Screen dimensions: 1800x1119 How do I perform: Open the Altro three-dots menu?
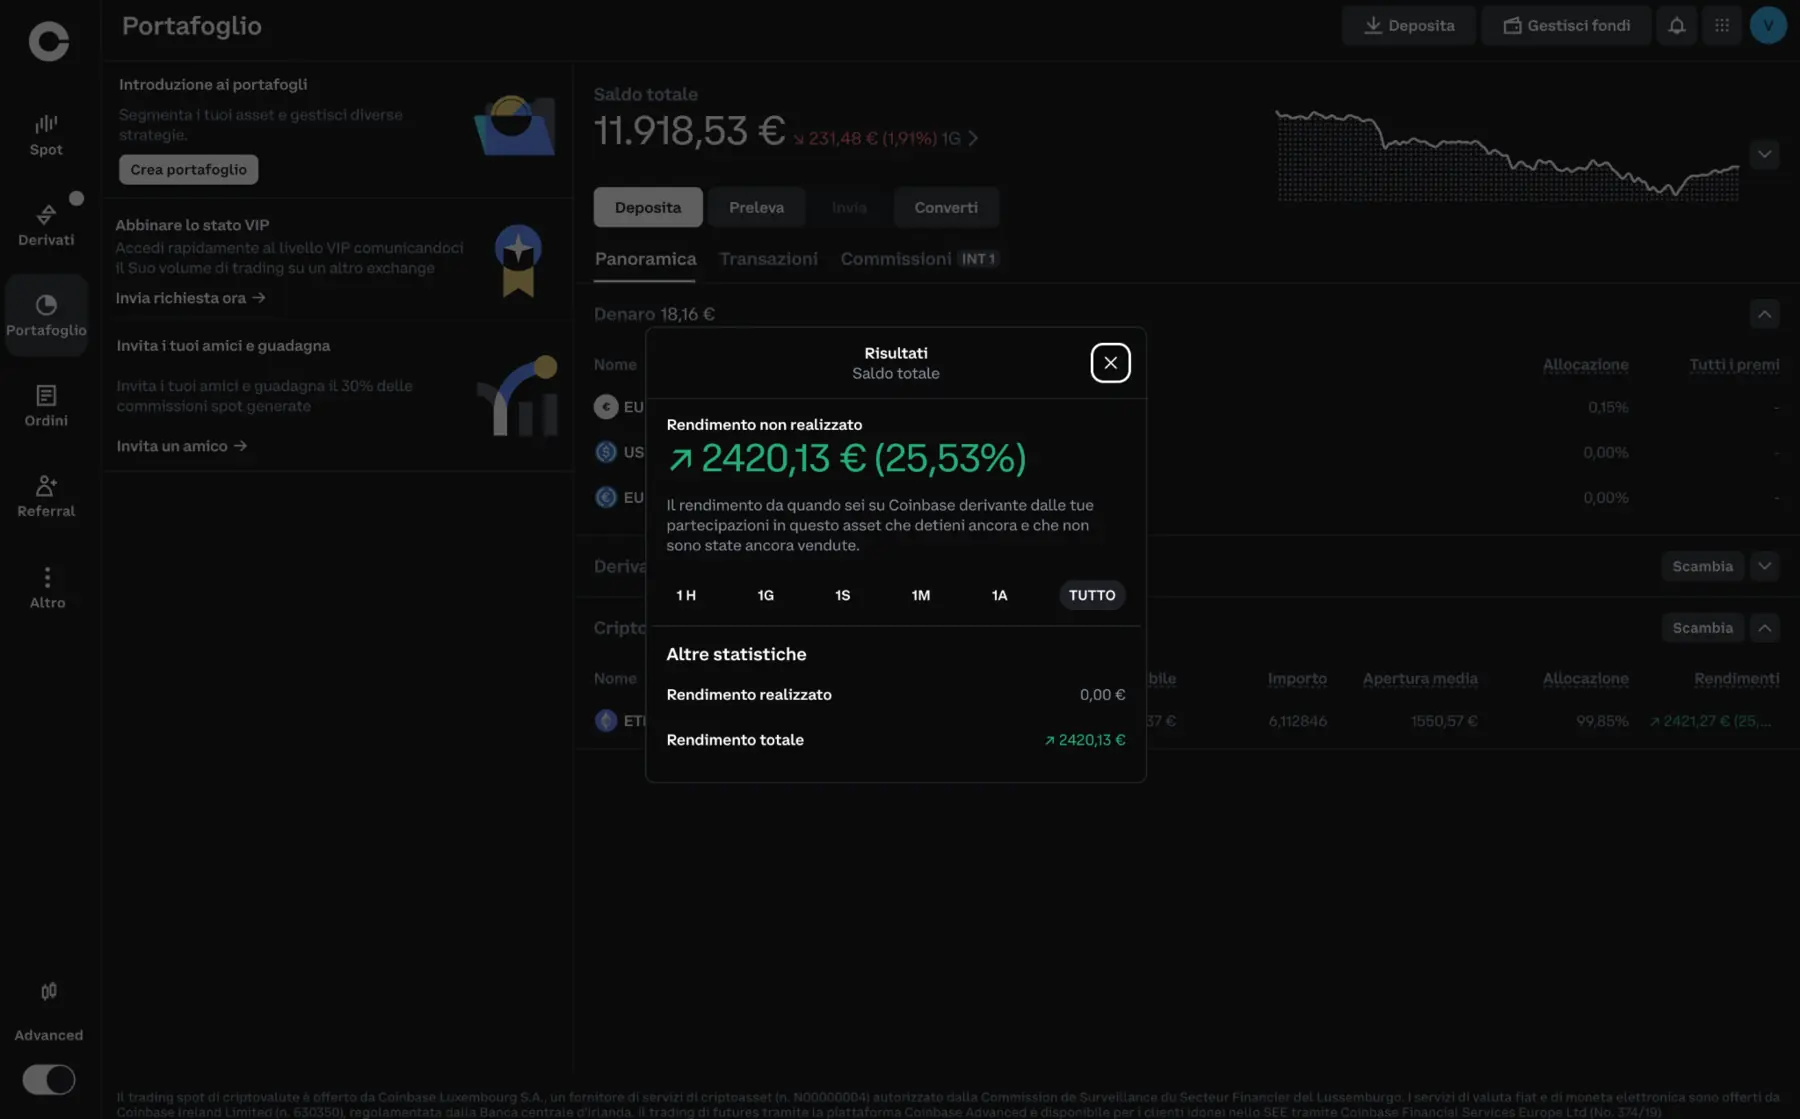[x=47, y=587]
